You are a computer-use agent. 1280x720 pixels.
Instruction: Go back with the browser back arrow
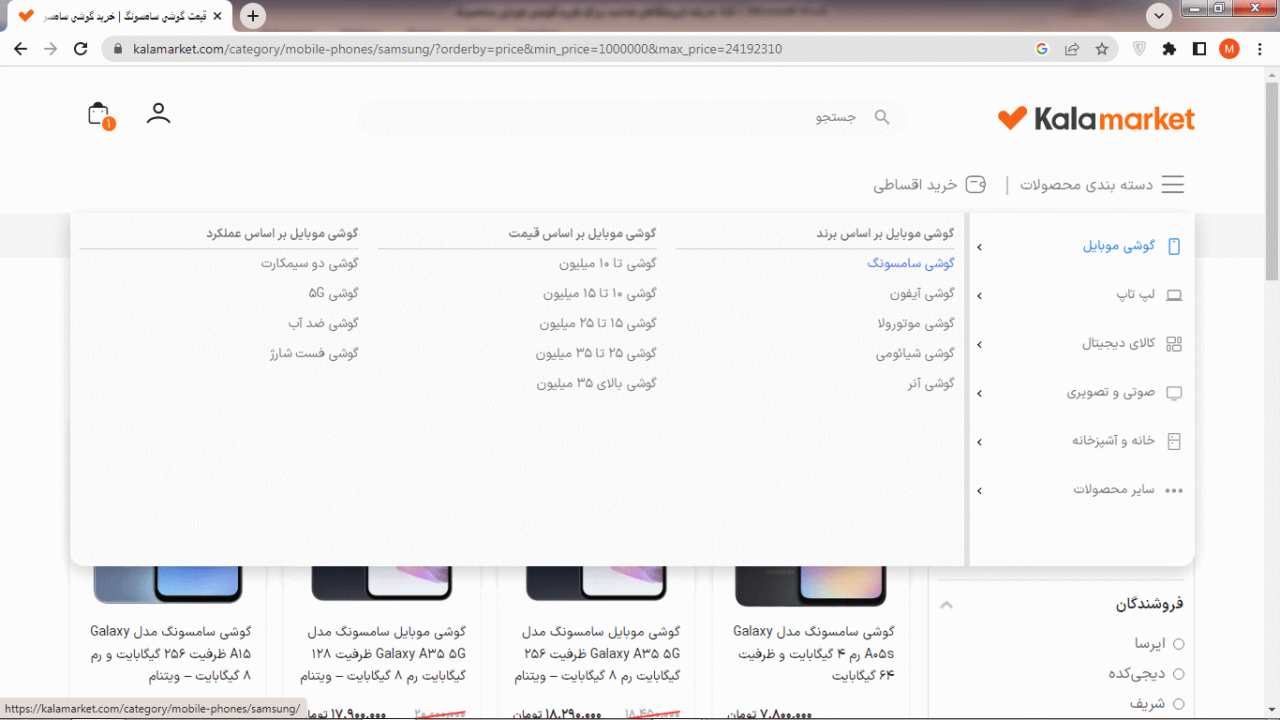20,49
